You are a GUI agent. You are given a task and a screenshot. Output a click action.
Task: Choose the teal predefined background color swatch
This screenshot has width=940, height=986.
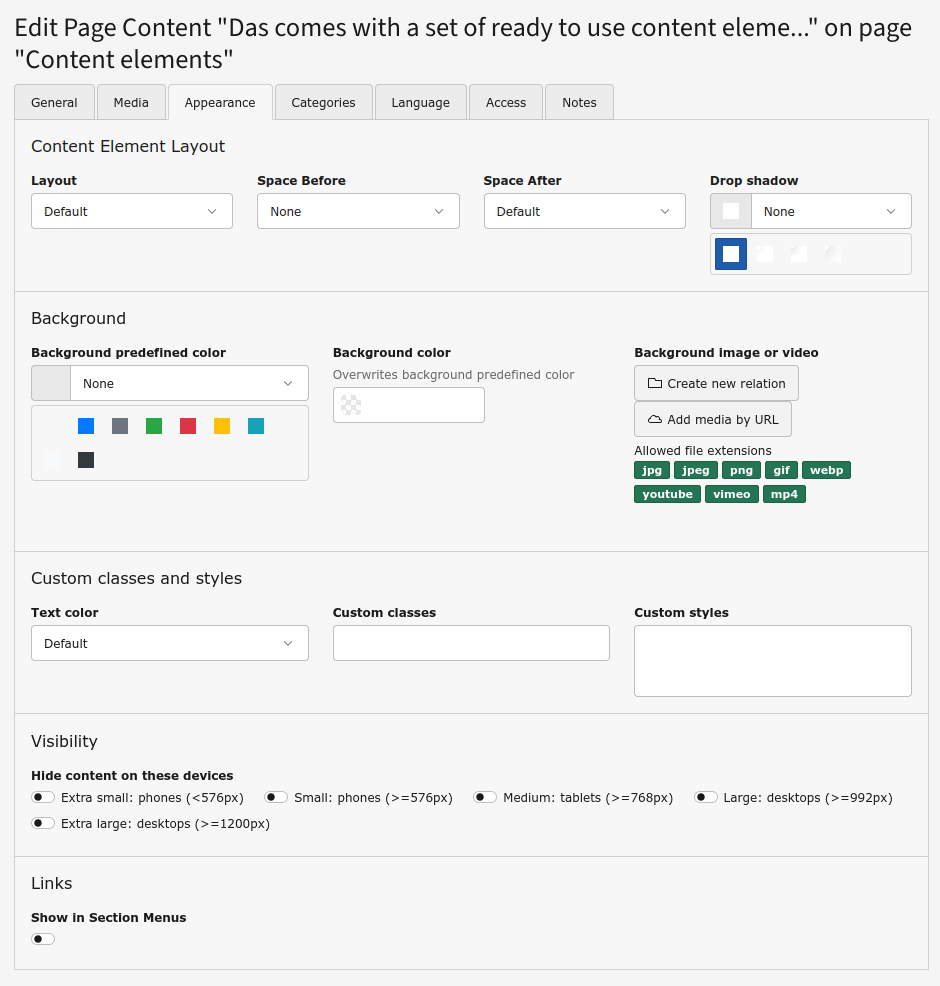(256, 426)
